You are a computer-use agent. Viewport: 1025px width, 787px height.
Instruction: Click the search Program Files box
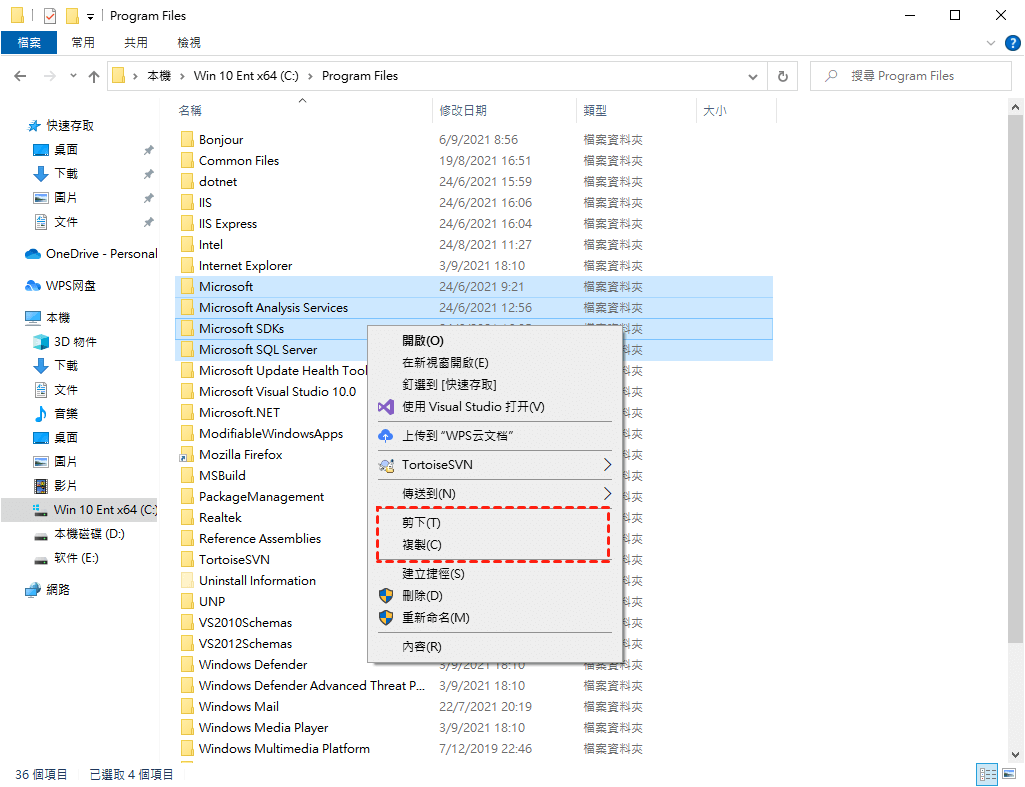(911, 76)
